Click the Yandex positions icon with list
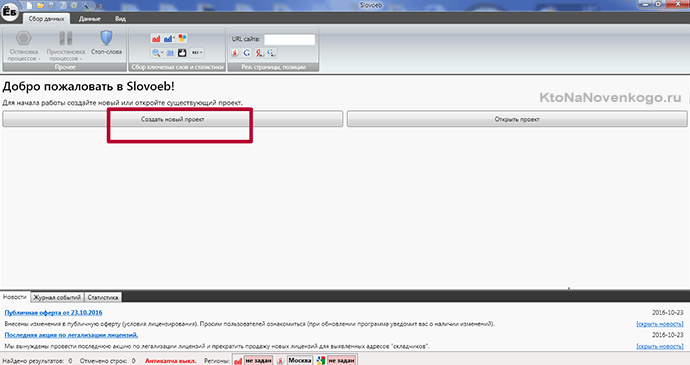The width and height of the screenshot is (690, 365). (x=260, y=53)
